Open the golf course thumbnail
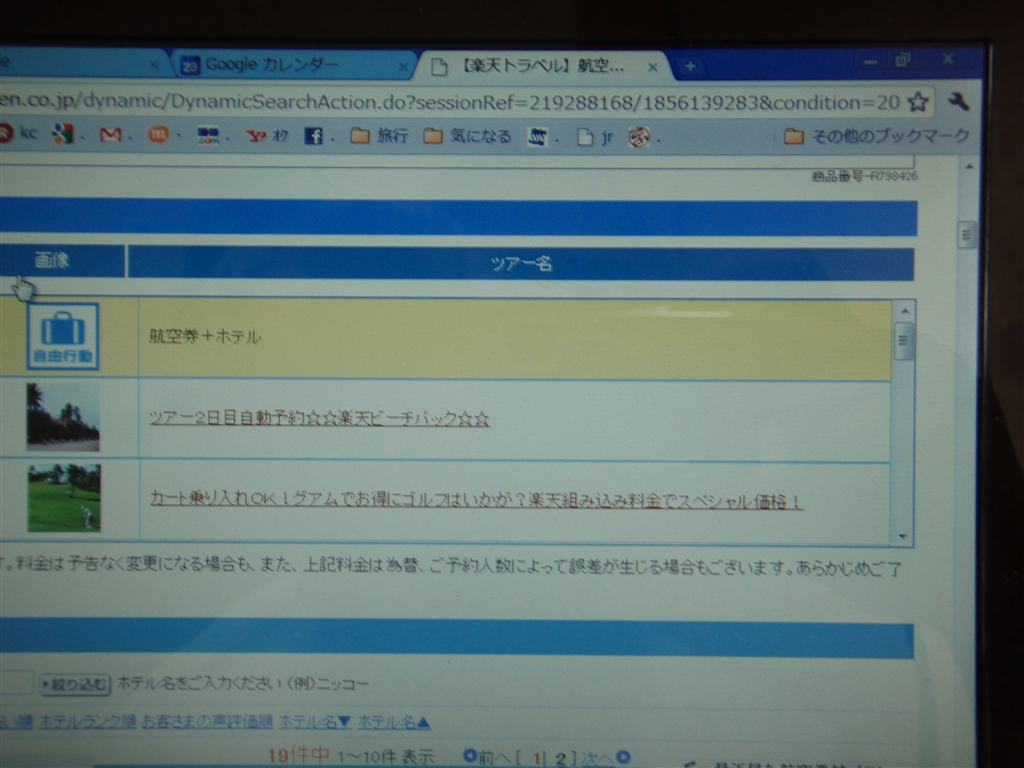Viewport: 1024px width, 768px height. tap(64, 498)
